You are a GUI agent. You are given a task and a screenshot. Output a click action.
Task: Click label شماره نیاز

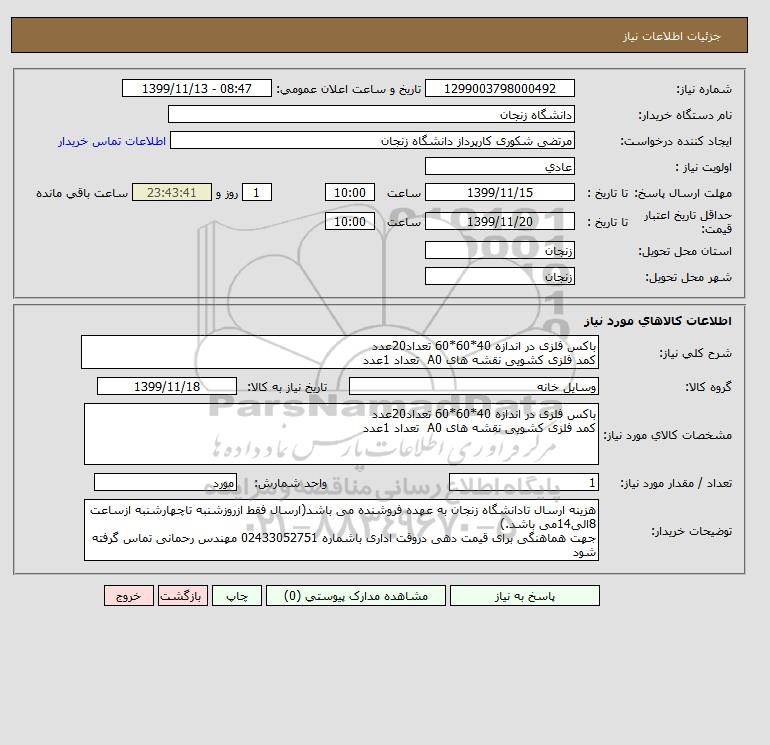tap(704, 89)
